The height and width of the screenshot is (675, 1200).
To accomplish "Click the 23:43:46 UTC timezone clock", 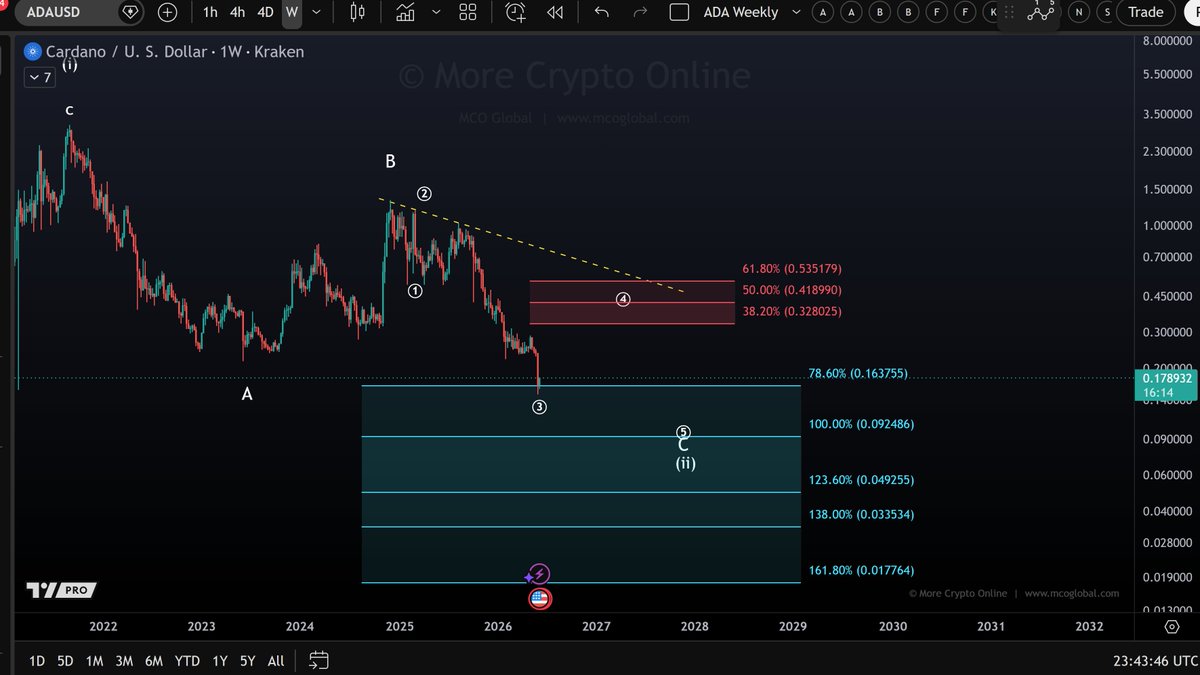I will click(x=1154, y=661).
